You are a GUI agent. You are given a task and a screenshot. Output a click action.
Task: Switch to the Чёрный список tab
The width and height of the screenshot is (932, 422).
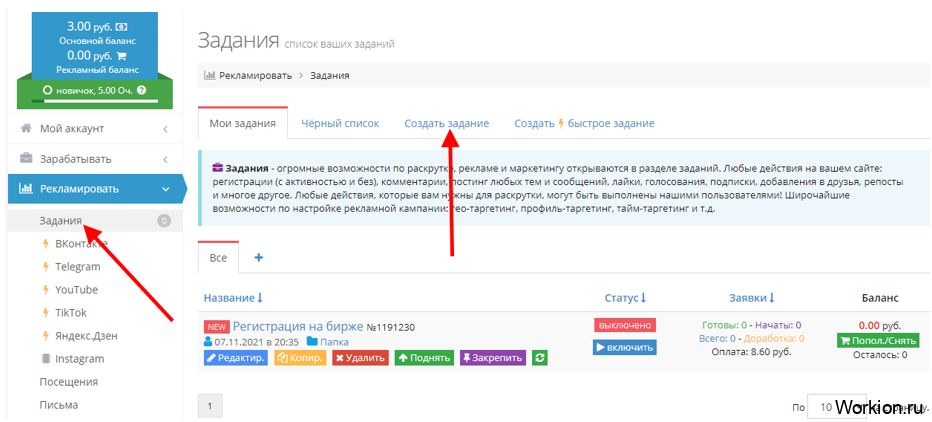click(340, 124)
